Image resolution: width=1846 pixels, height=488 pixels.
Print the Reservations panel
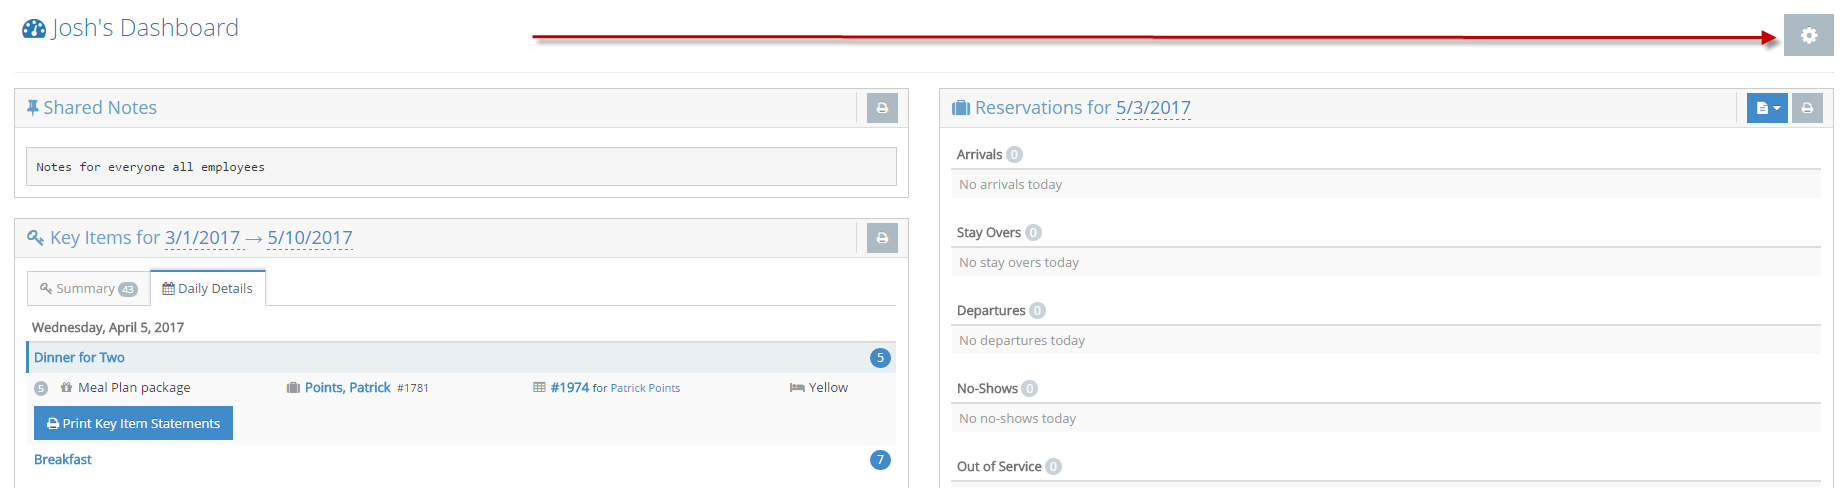tap(1807, 108)
